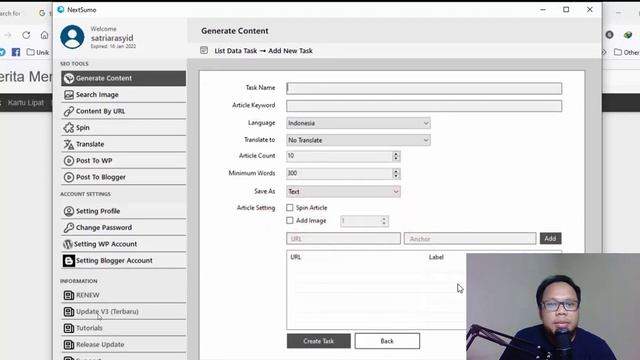Adjust the Add Image count stepper
The width and height of the screenshot is (640, 360).
click(384, 221)
